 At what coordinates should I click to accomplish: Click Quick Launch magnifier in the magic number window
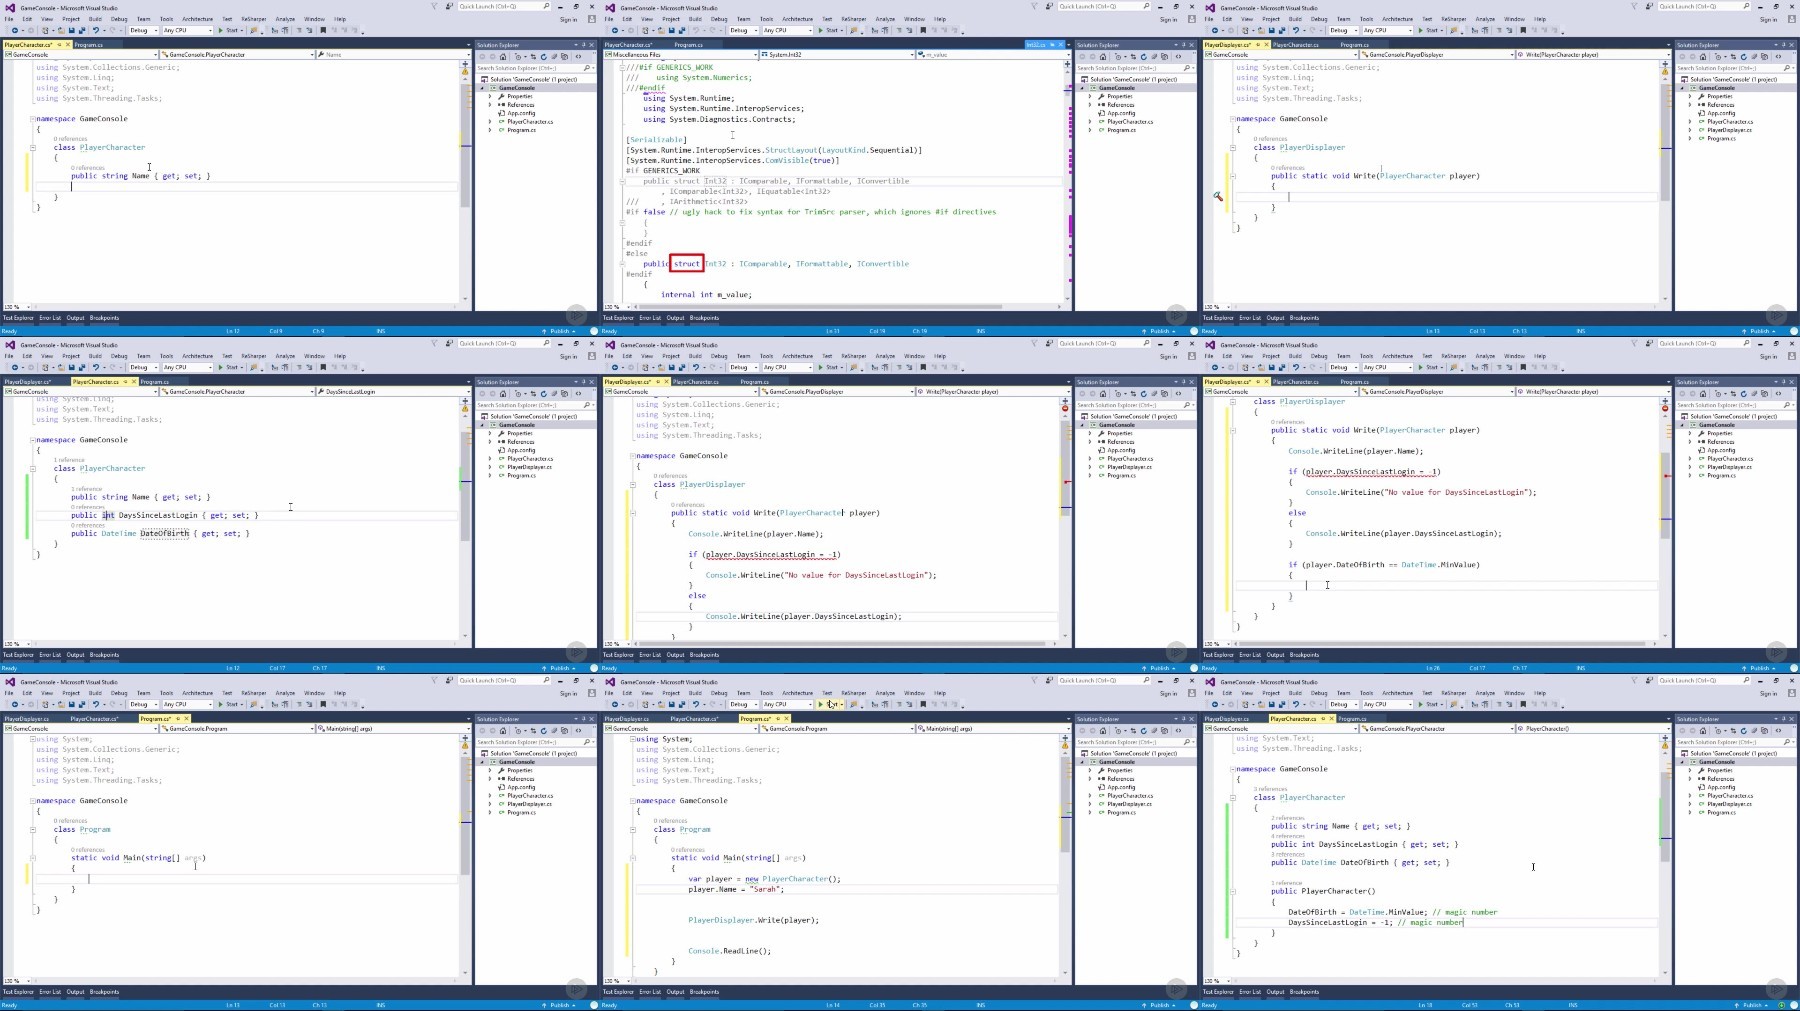click(x=1747, y=680)
